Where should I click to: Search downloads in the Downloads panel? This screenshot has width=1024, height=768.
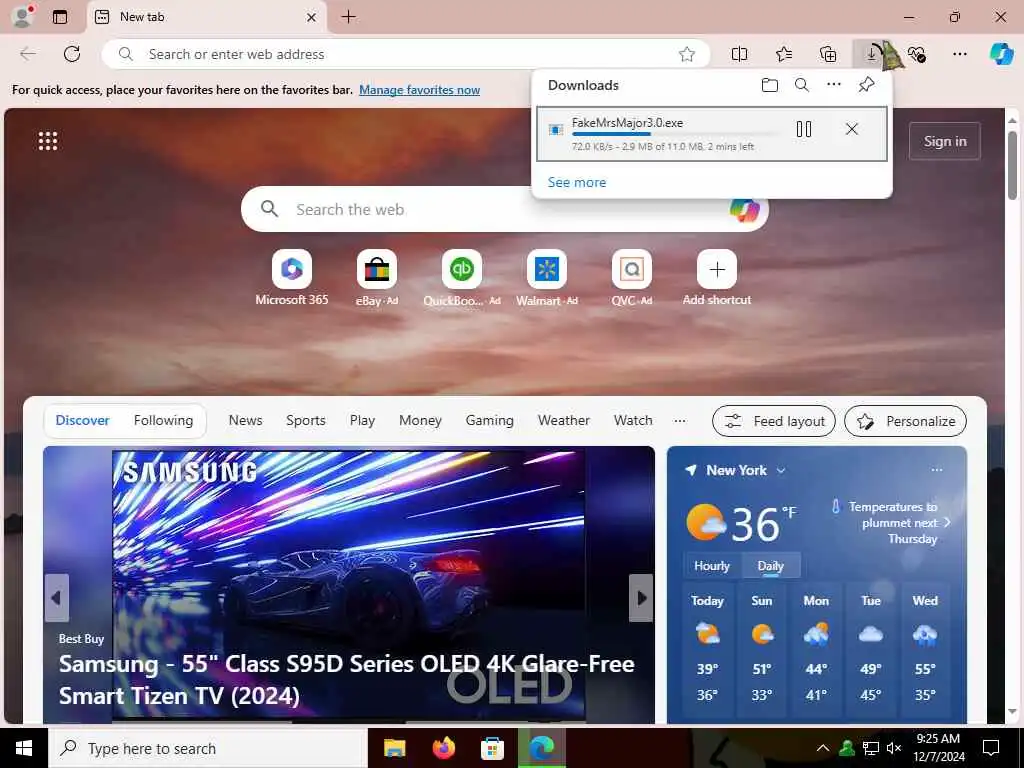pyautogui.click(x=802, y=85)
